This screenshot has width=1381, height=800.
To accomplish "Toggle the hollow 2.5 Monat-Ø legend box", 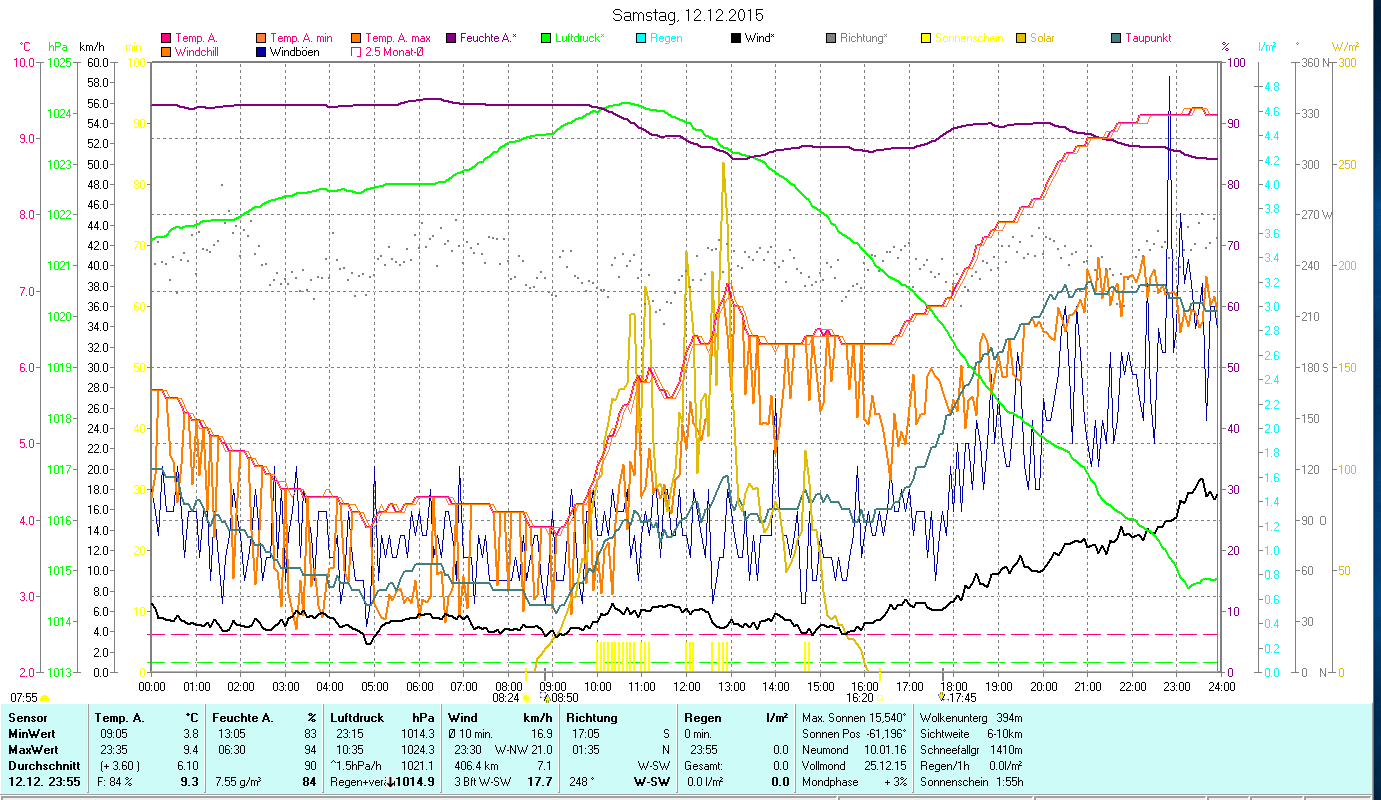I will click(356, 52).
